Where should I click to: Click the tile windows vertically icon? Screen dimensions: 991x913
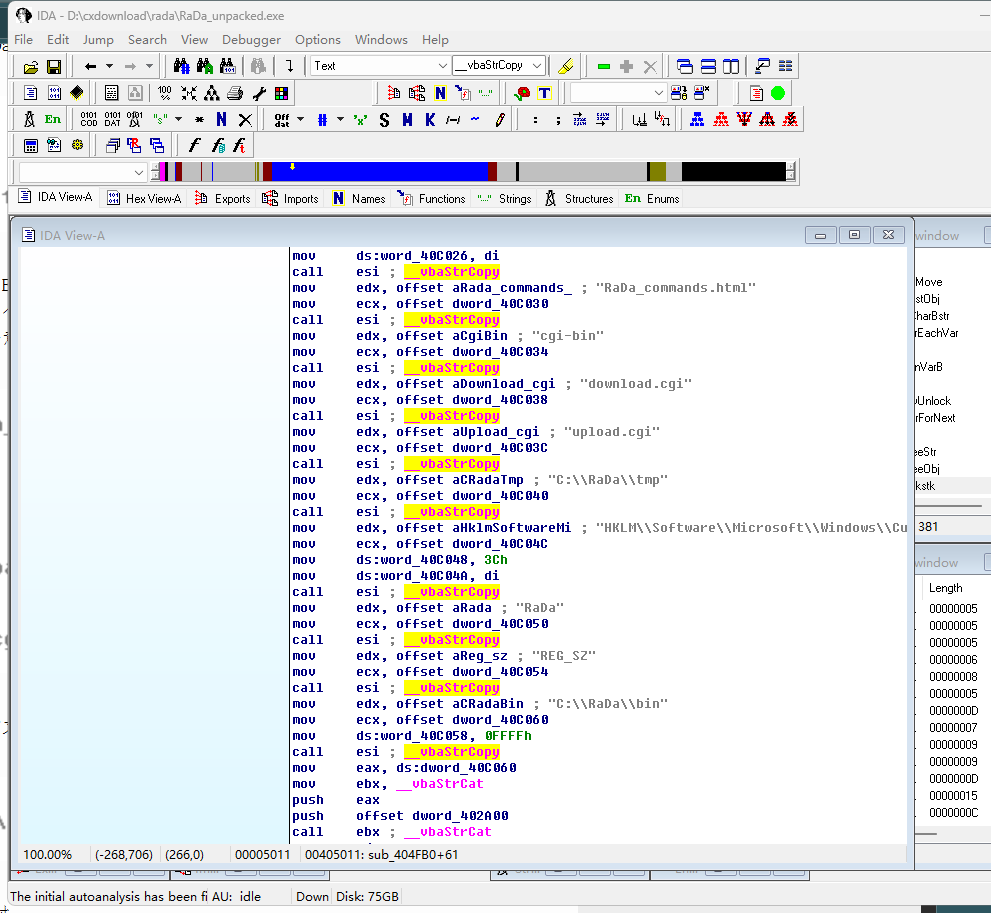pos(731,66)
